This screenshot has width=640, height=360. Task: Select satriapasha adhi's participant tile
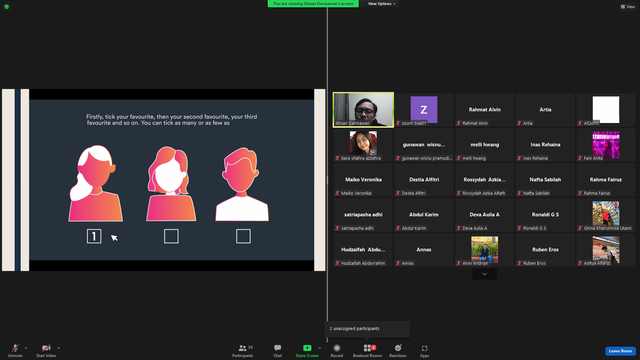363,215
